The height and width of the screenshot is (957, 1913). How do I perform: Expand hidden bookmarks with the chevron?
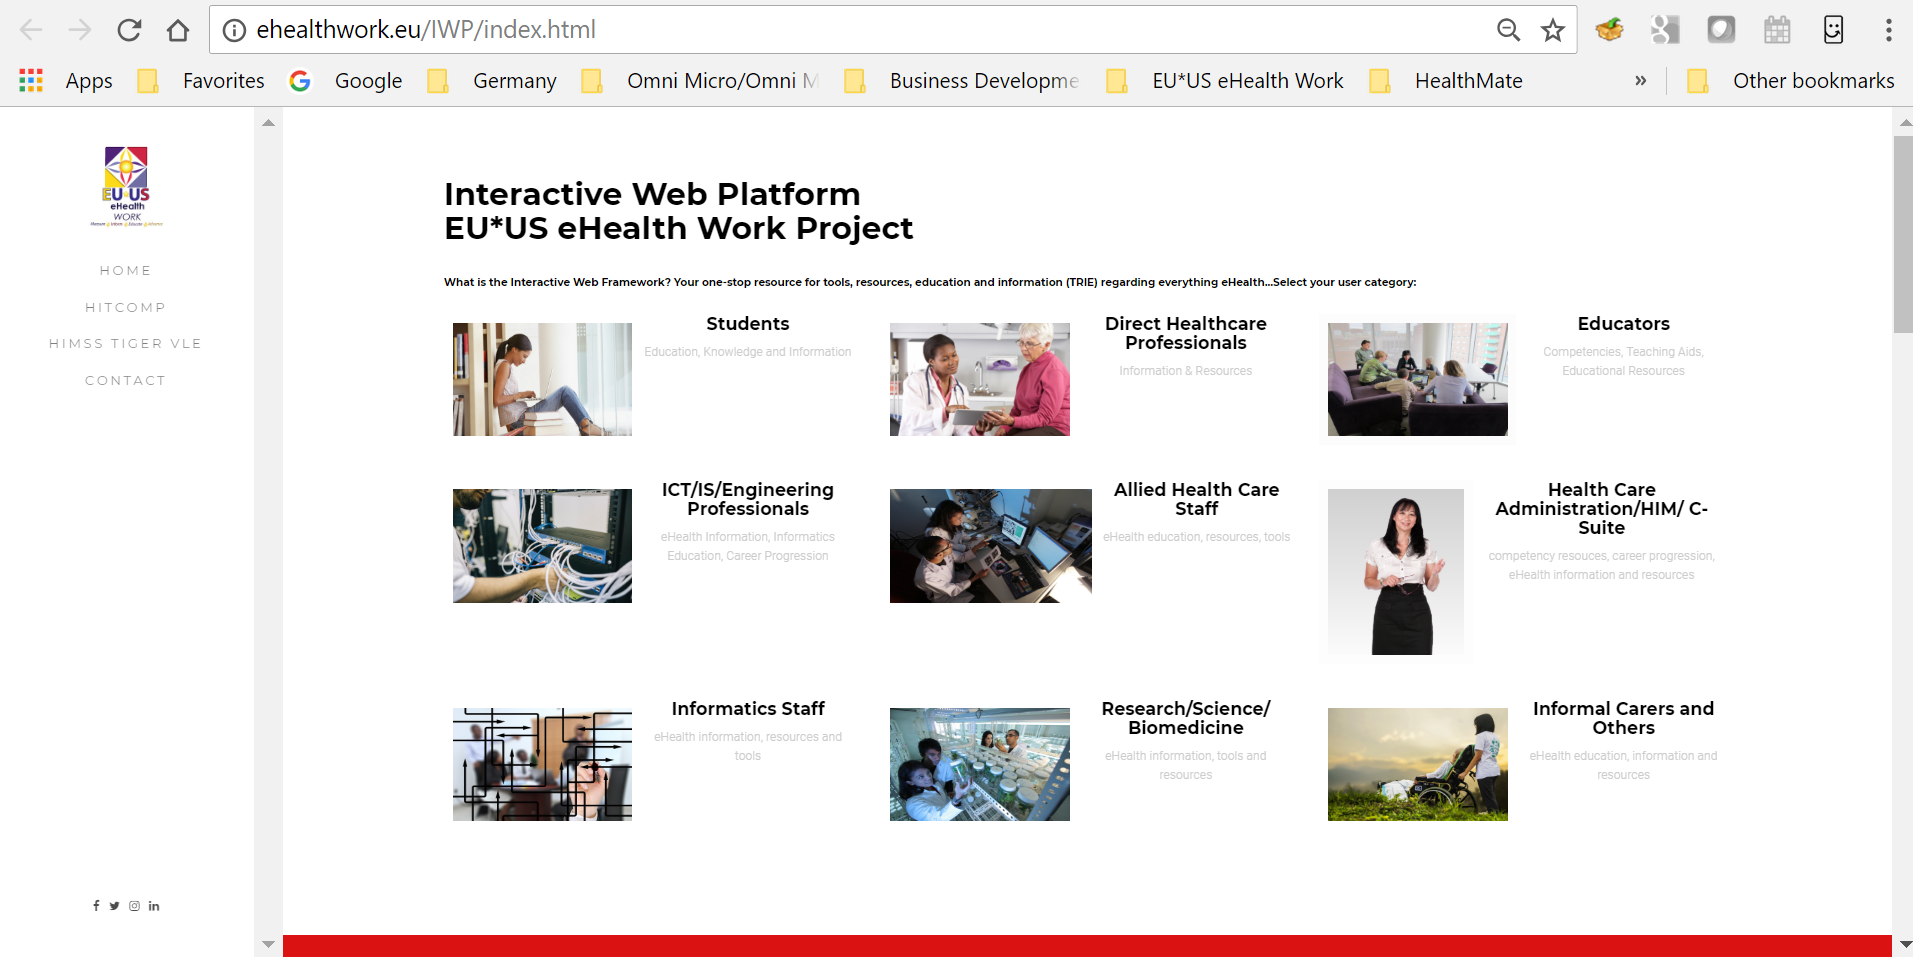[1640, 81]
